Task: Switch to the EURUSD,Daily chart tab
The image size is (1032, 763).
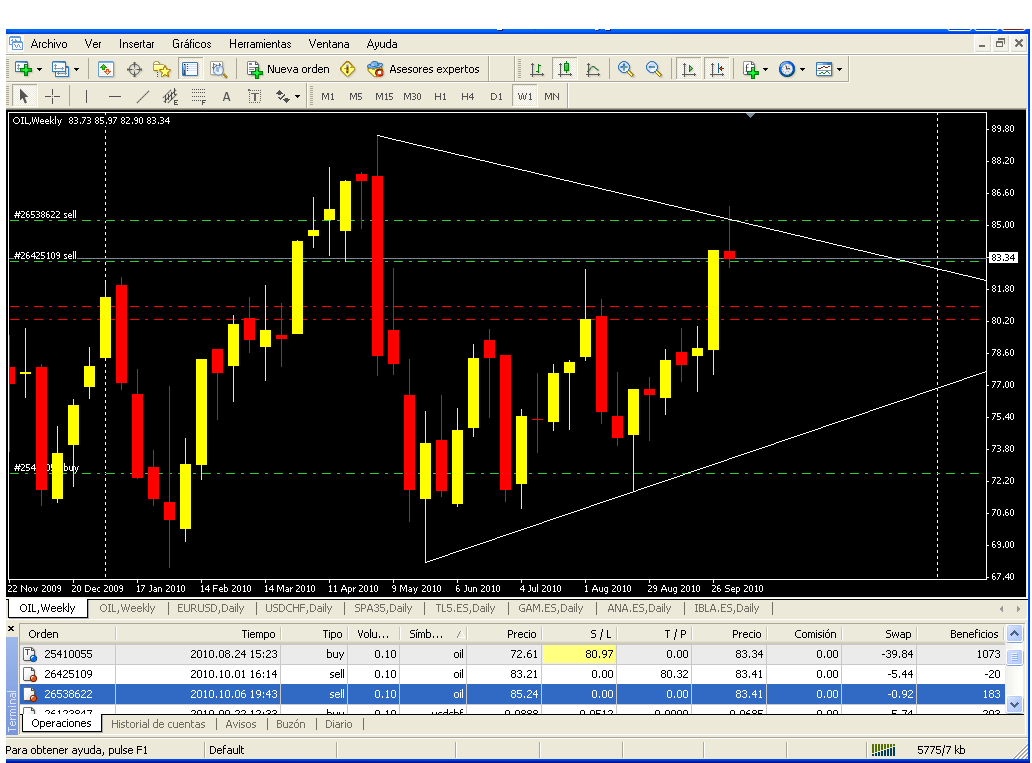Action: pyautogui.click(x=209, y=608)
